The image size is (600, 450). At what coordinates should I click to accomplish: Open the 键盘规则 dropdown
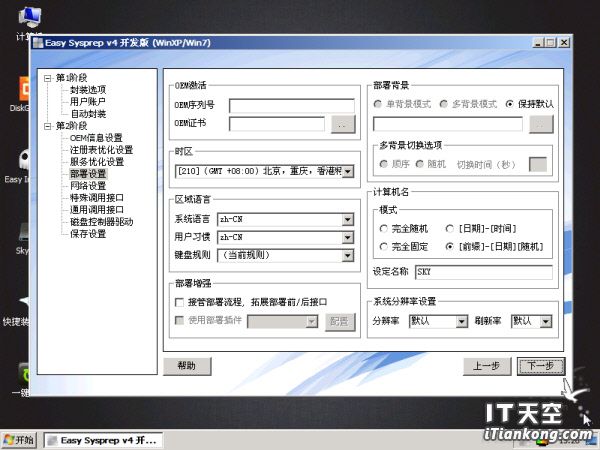pyautogui.click(x=347, y=256)
